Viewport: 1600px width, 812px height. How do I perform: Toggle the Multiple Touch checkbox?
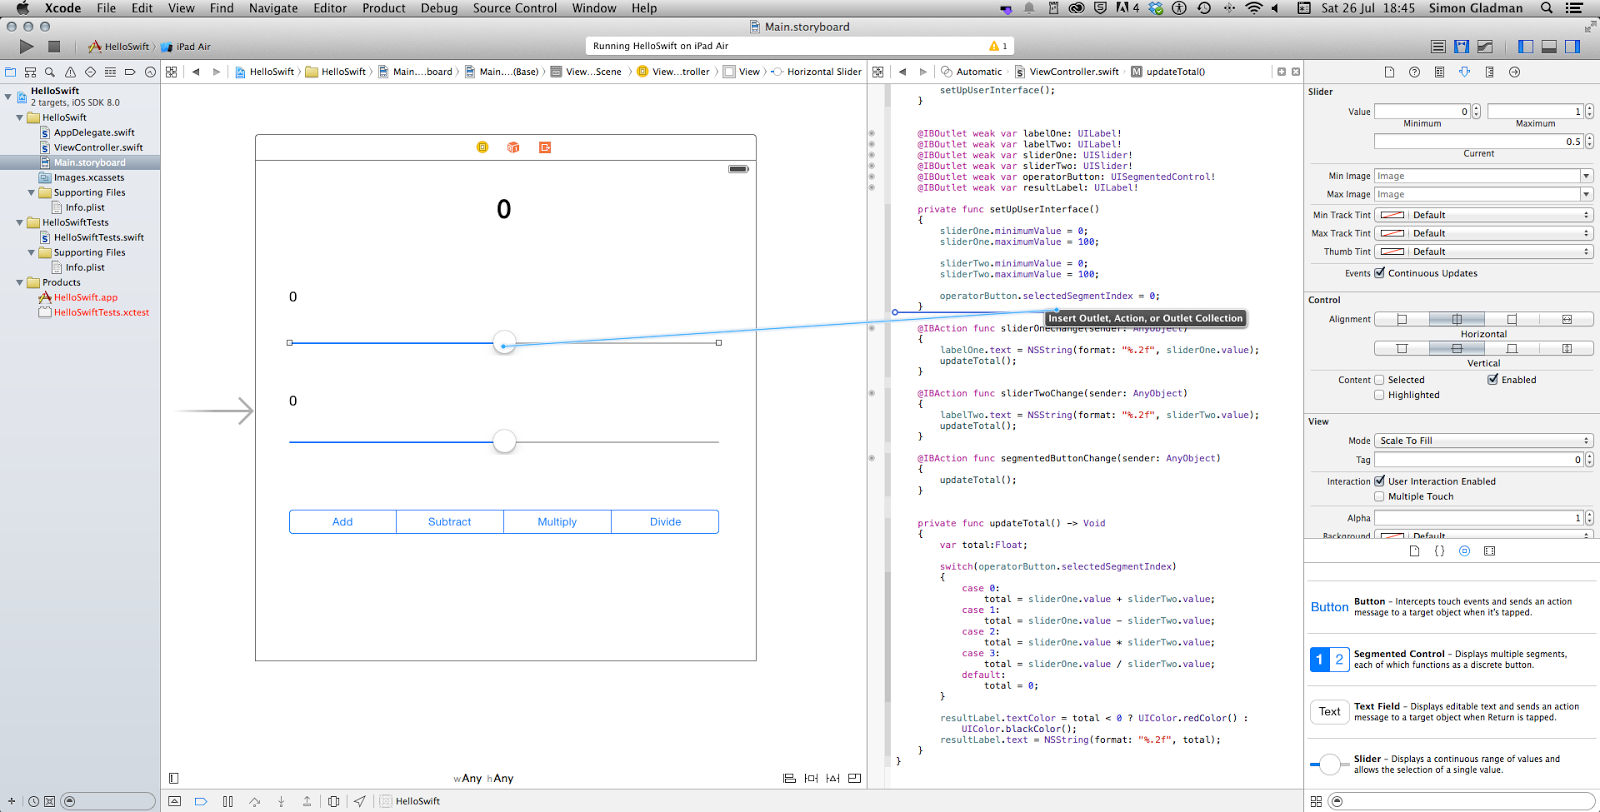[x=1380, y=496]
